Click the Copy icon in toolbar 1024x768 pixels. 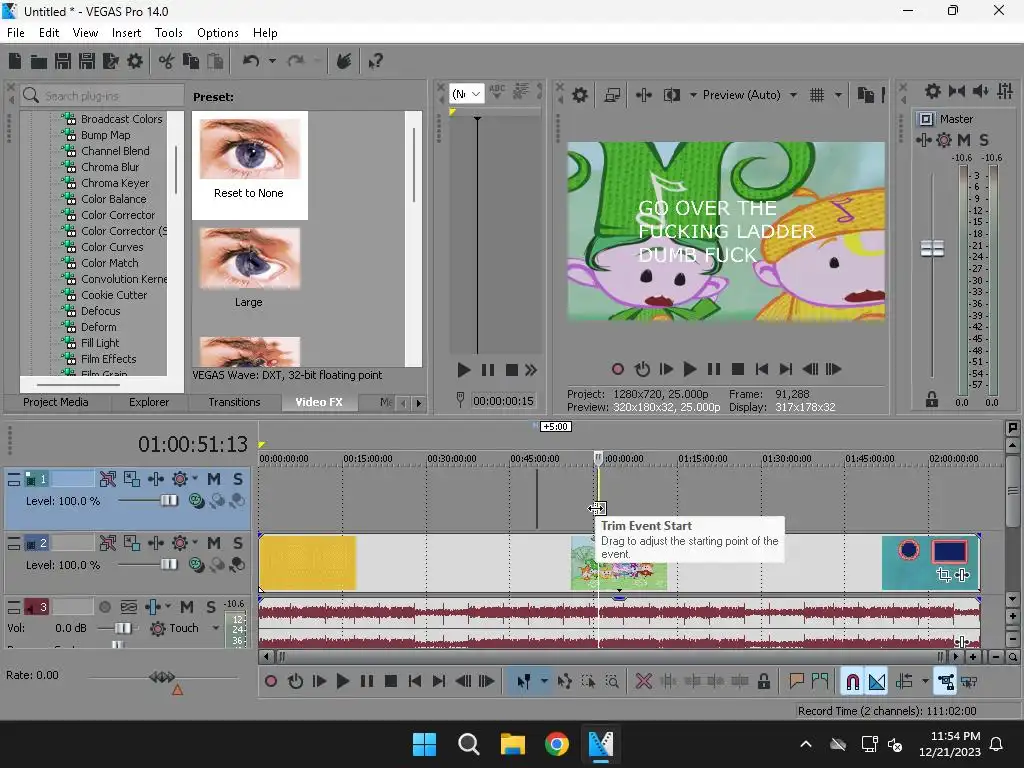click(191, 61)
